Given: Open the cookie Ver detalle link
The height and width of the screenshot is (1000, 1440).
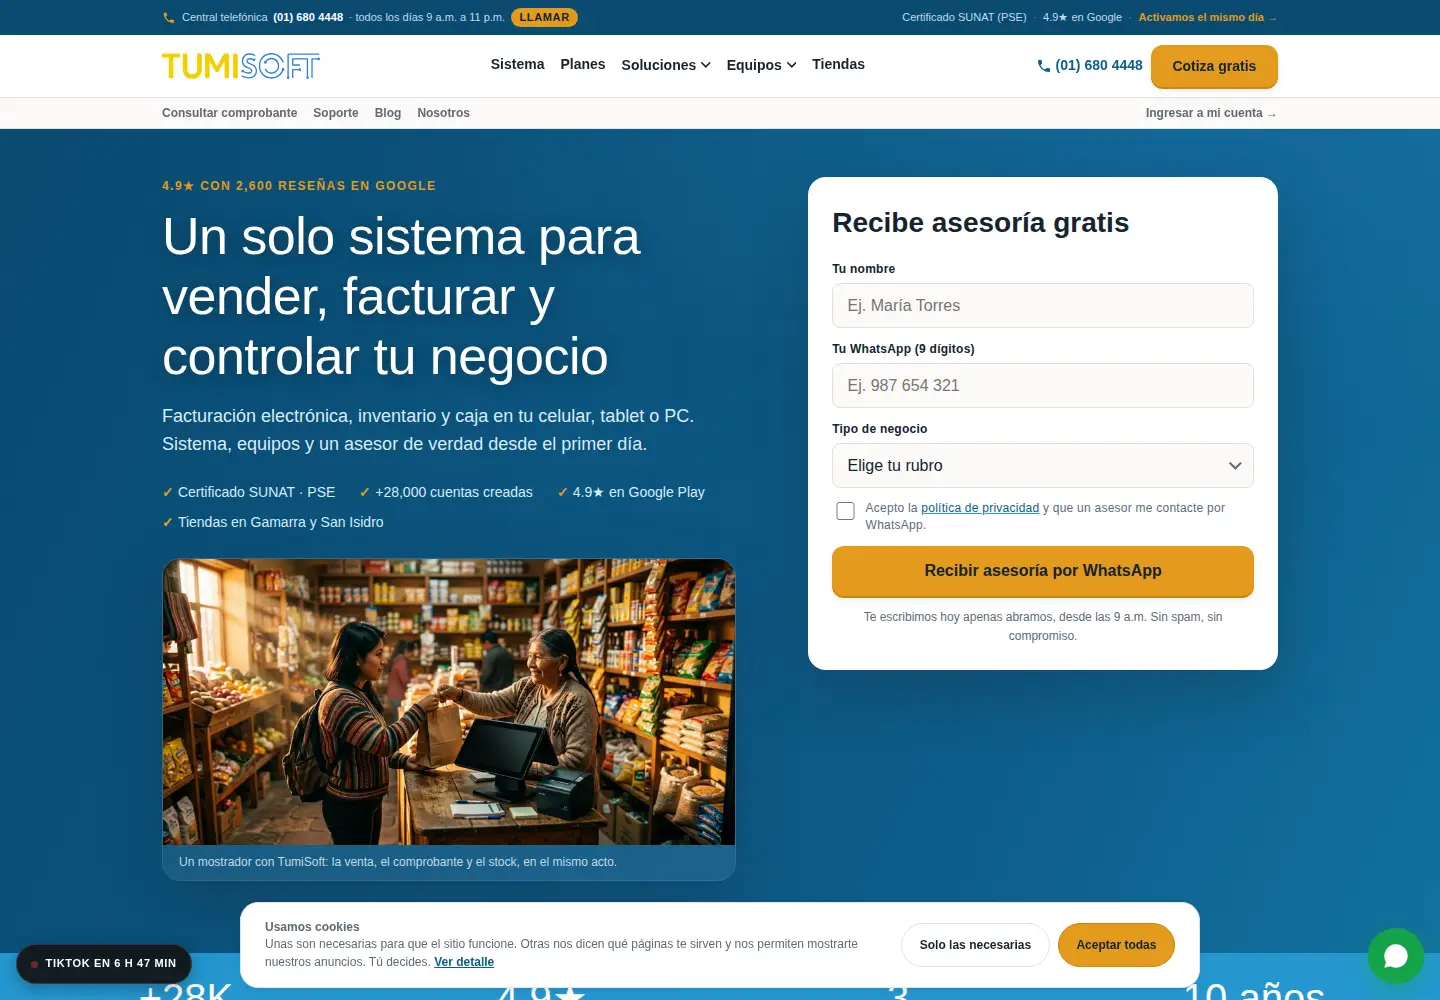Looking at the screenshot, I should coord(464,962).
